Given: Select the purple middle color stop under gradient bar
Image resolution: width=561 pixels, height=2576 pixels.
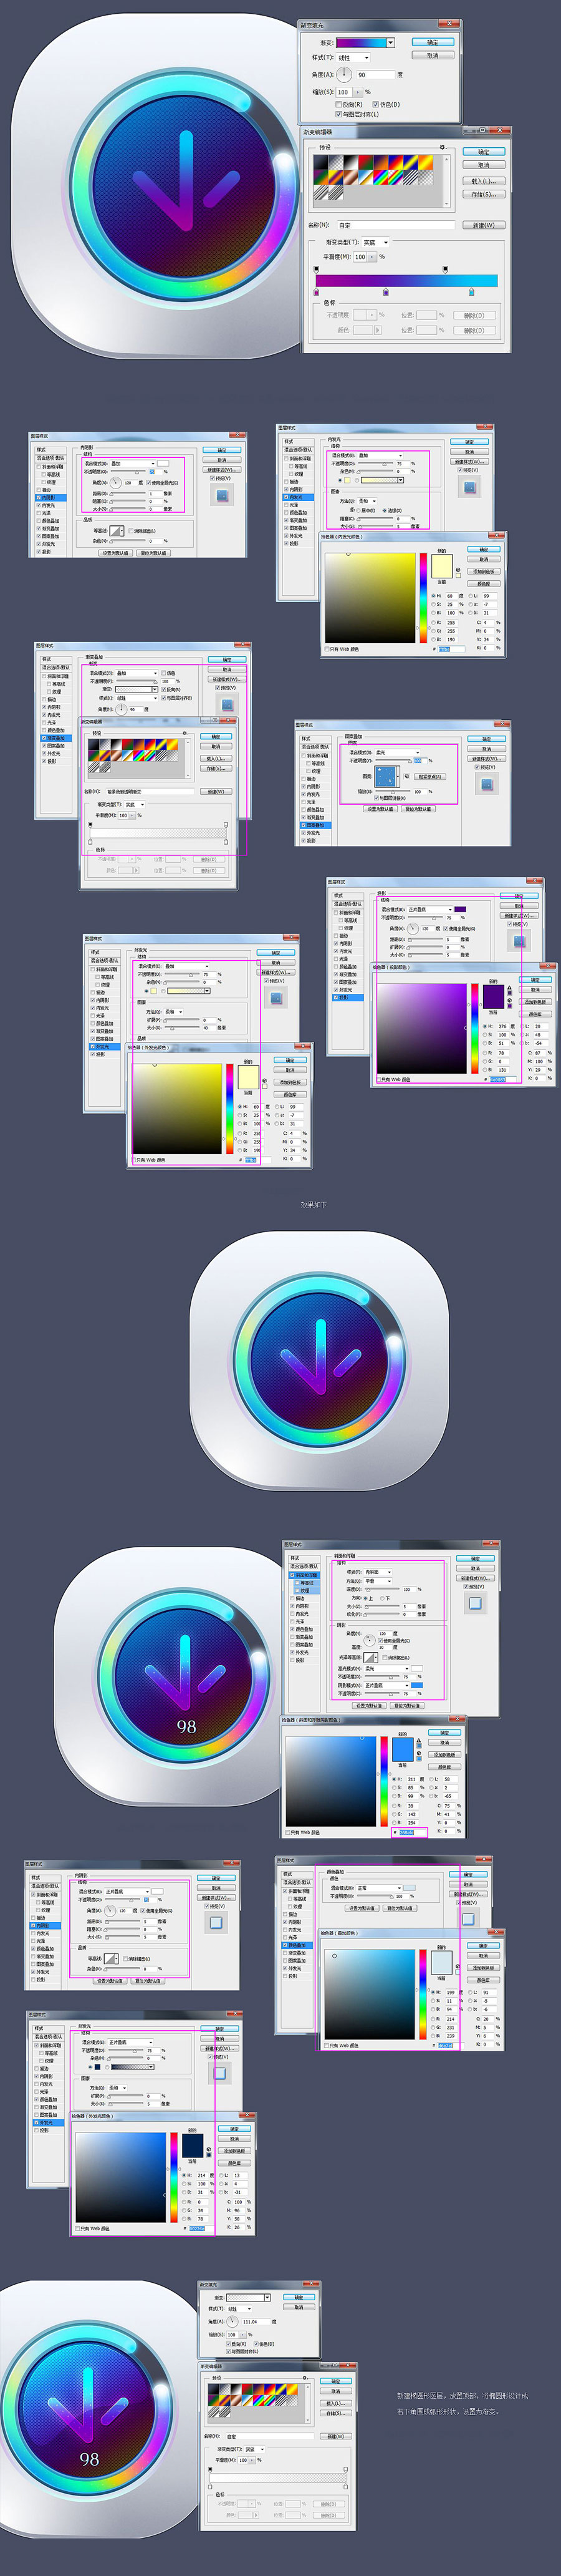Looking at the screenshot, I should pos(387,291).
